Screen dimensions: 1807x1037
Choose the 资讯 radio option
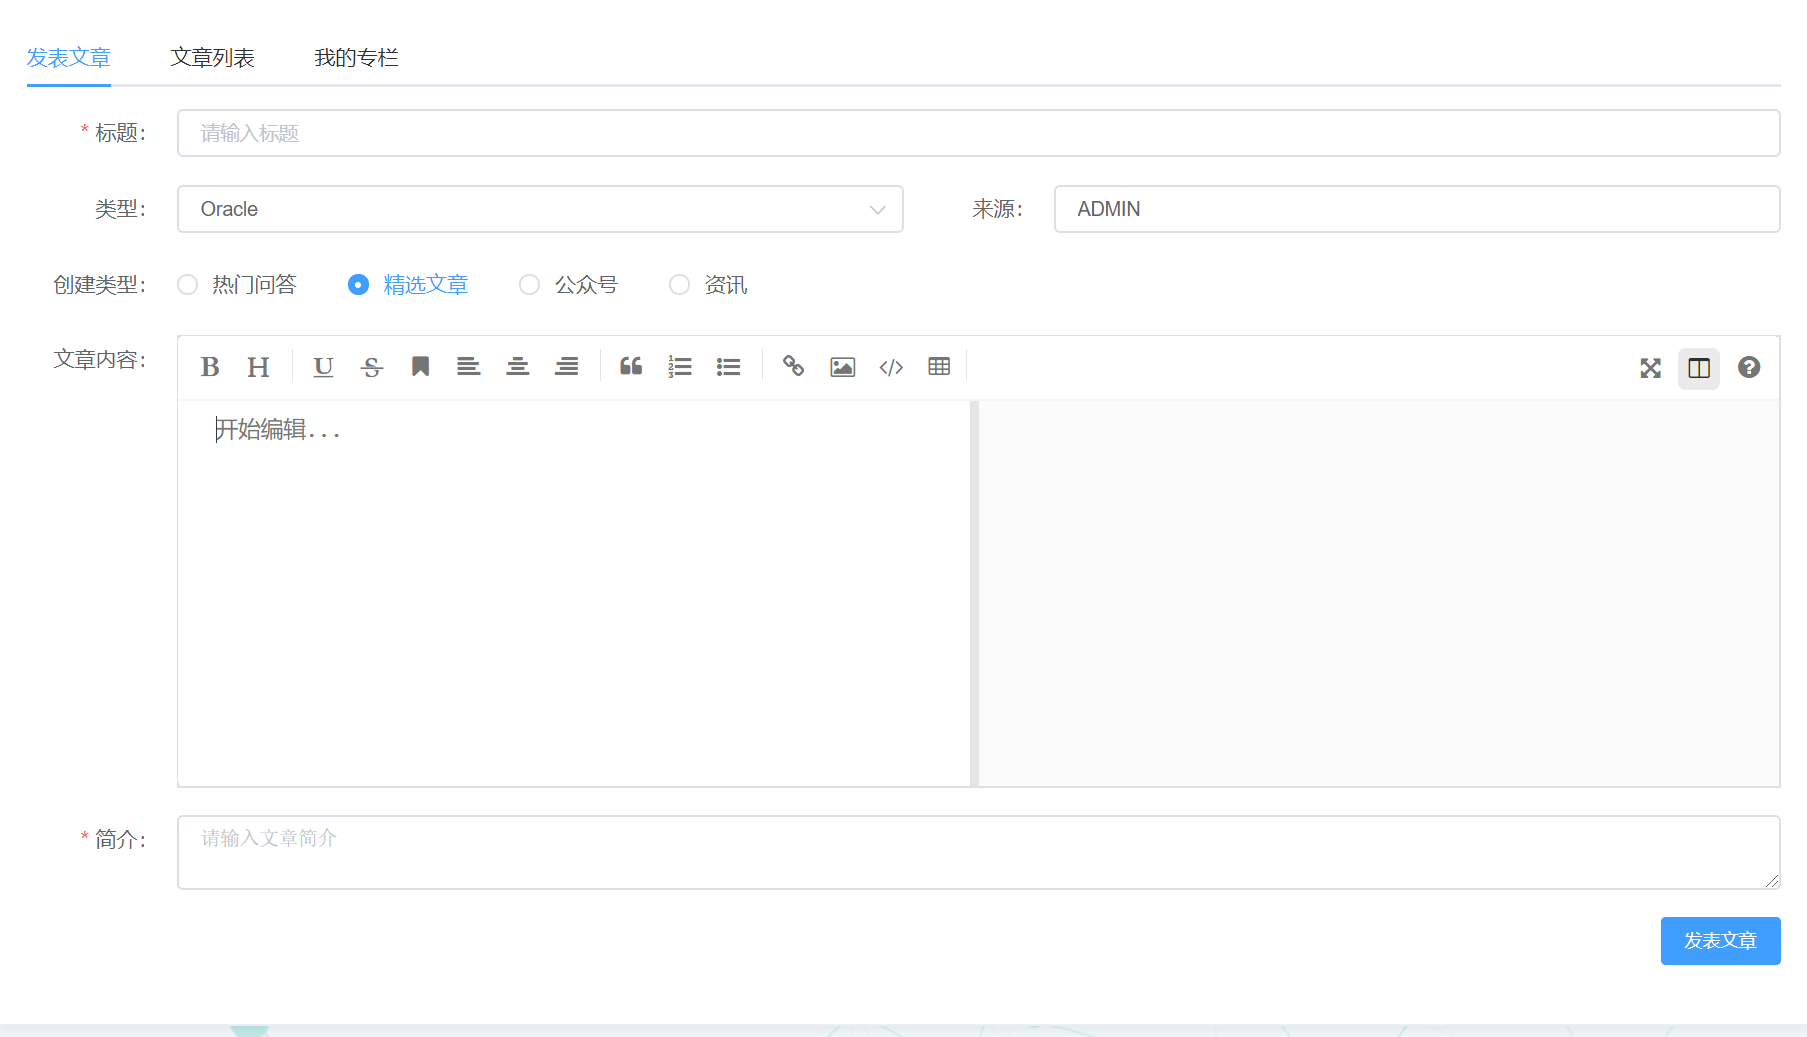708,285
